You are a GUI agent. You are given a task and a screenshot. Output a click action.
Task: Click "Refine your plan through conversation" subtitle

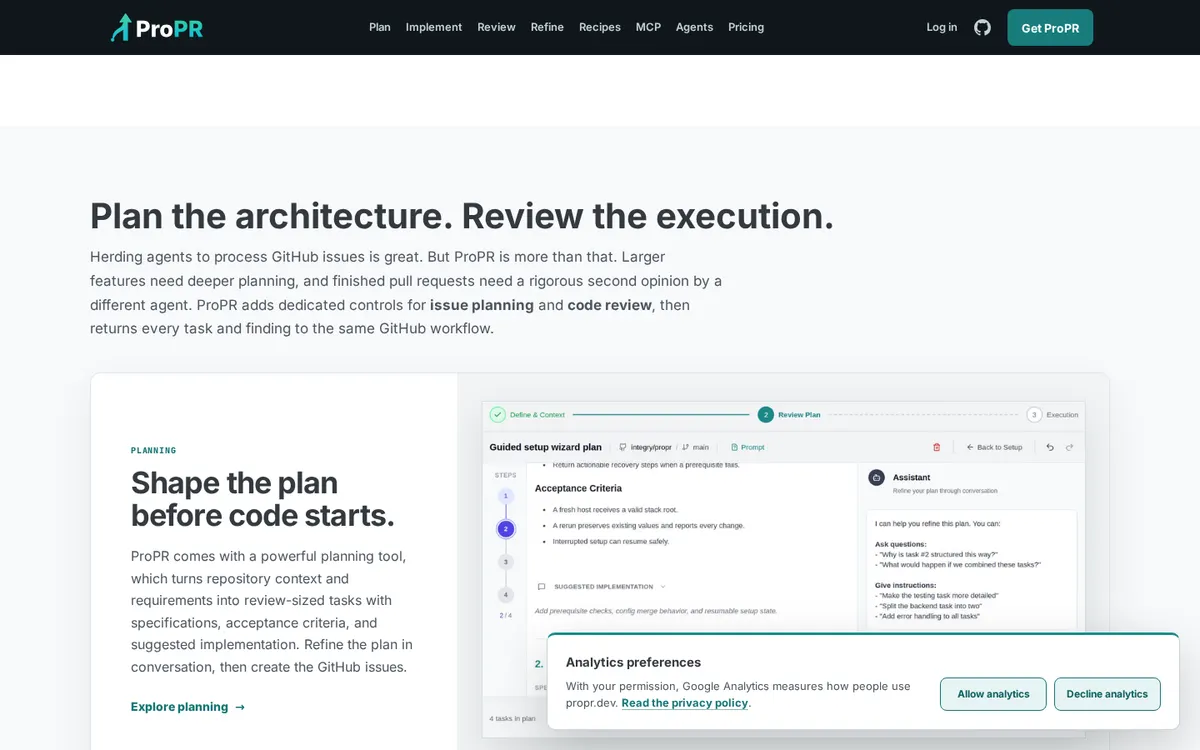click(x=945, y=491)
